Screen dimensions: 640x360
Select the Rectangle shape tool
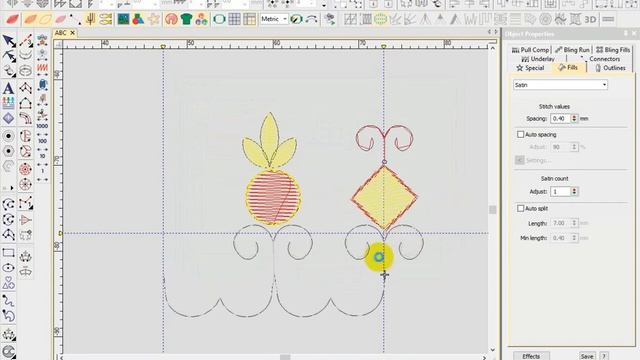point(8,253)
